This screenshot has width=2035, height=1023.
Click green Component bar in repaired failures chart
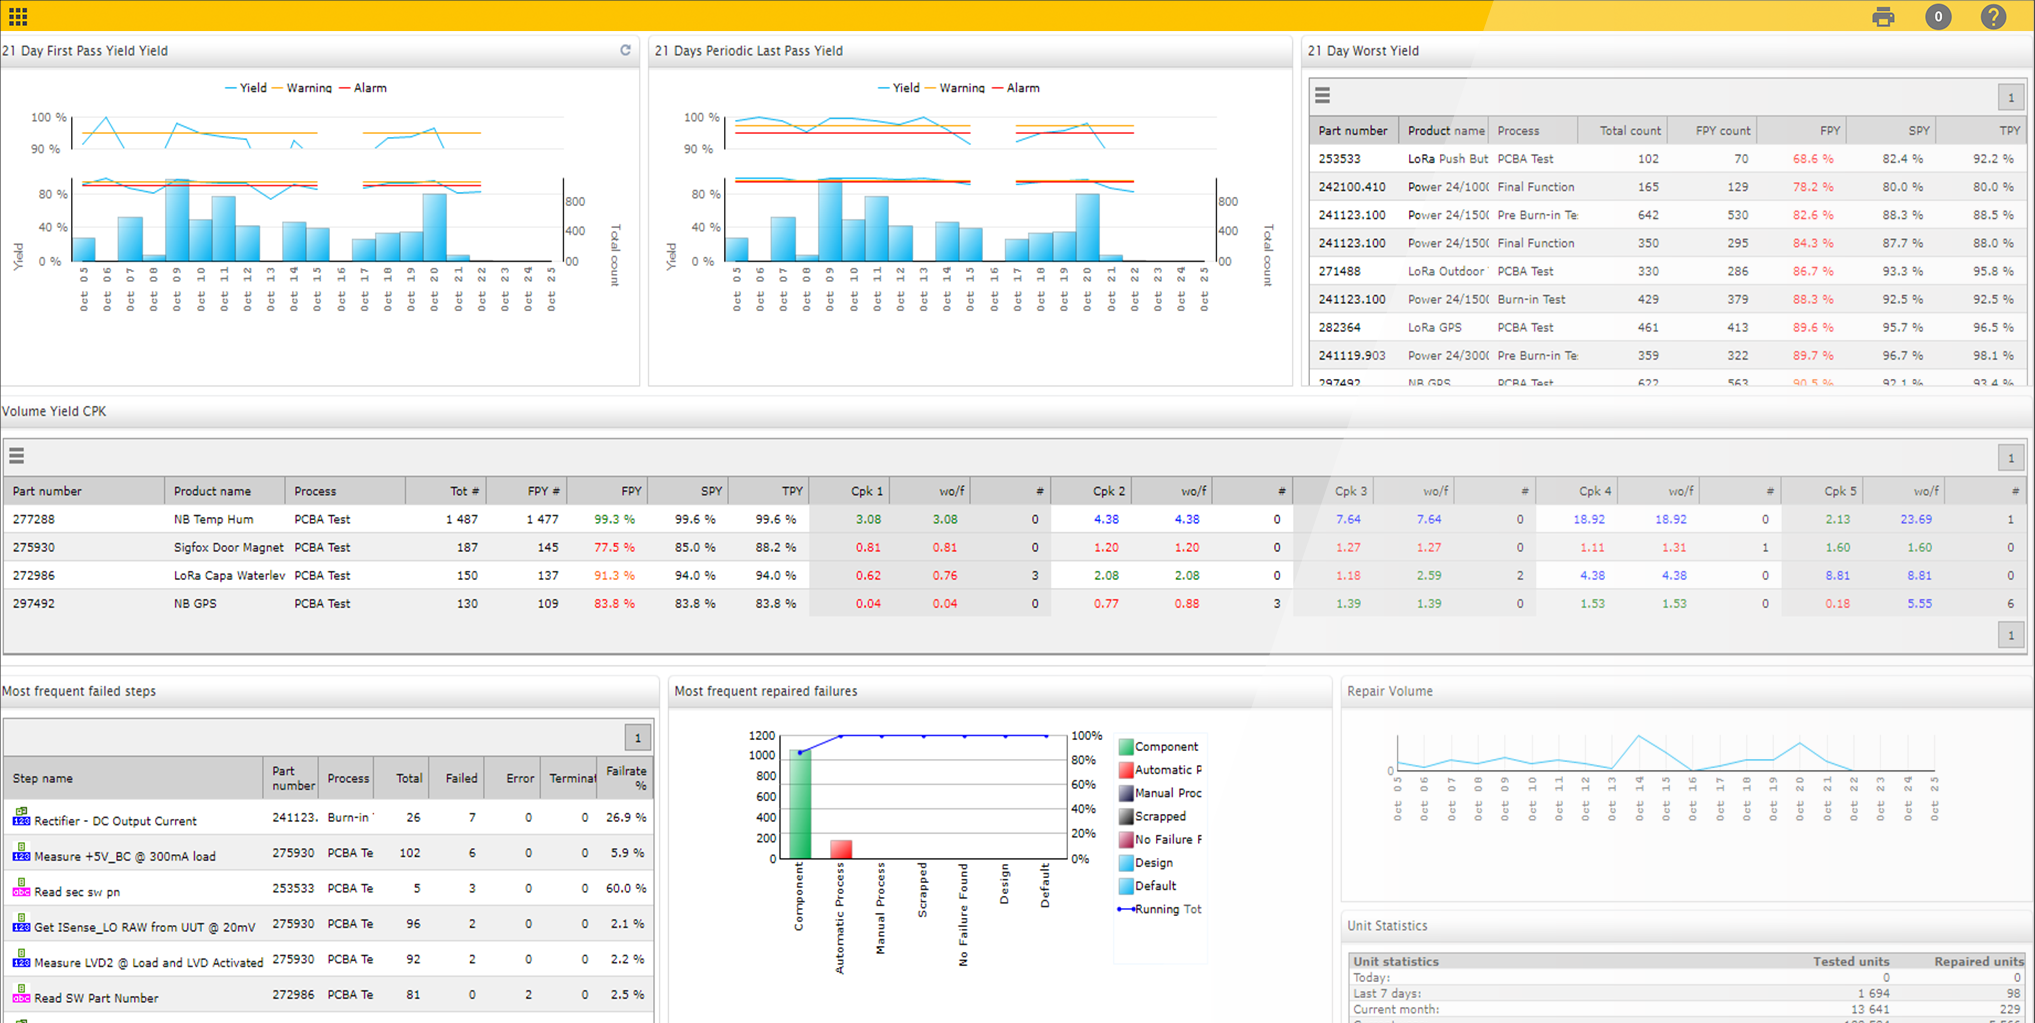coord(800,804)
